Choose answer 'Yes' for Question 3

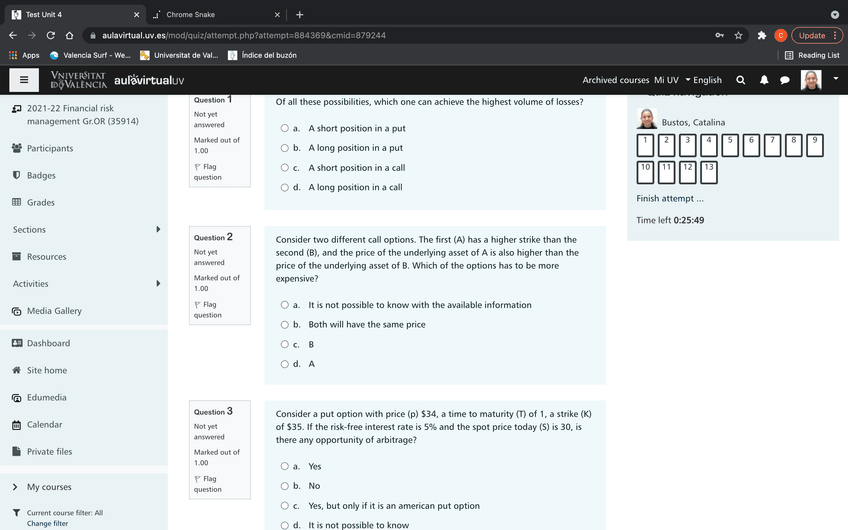point(285,466)
